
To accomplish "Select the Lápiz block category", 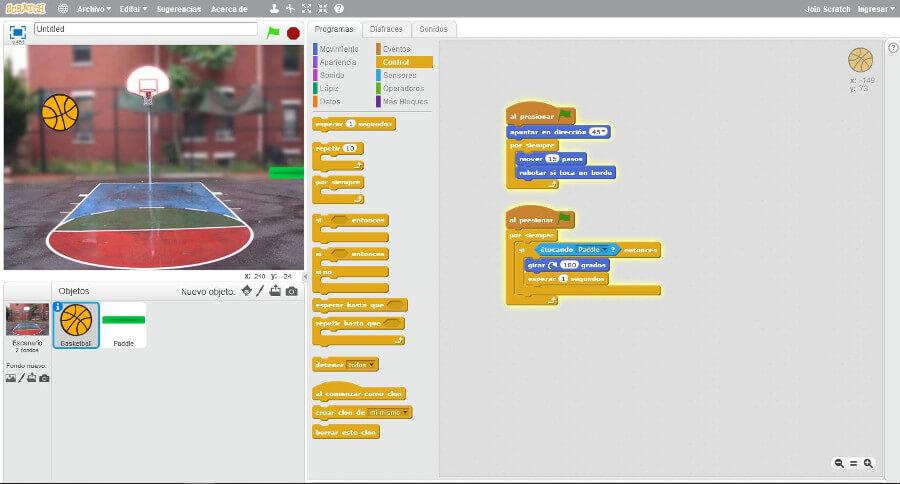I will coord(329,88).
